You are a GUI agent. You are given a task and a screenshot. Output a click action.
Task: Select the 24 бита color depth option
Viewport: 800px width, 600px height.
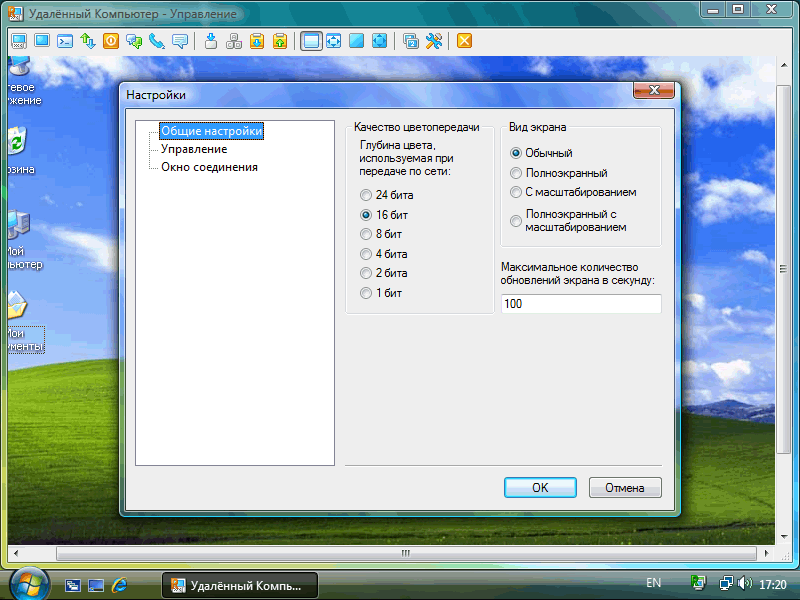tap(367, 195)
